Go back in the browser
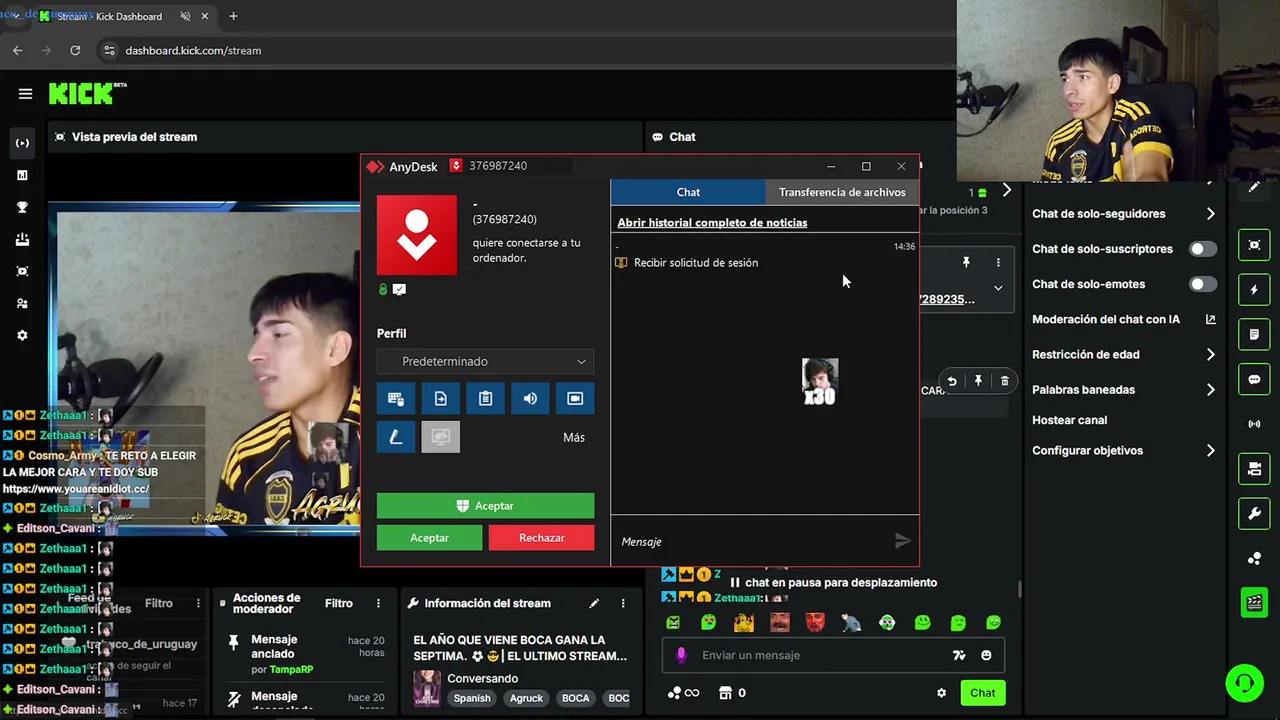 click(17, 50)
